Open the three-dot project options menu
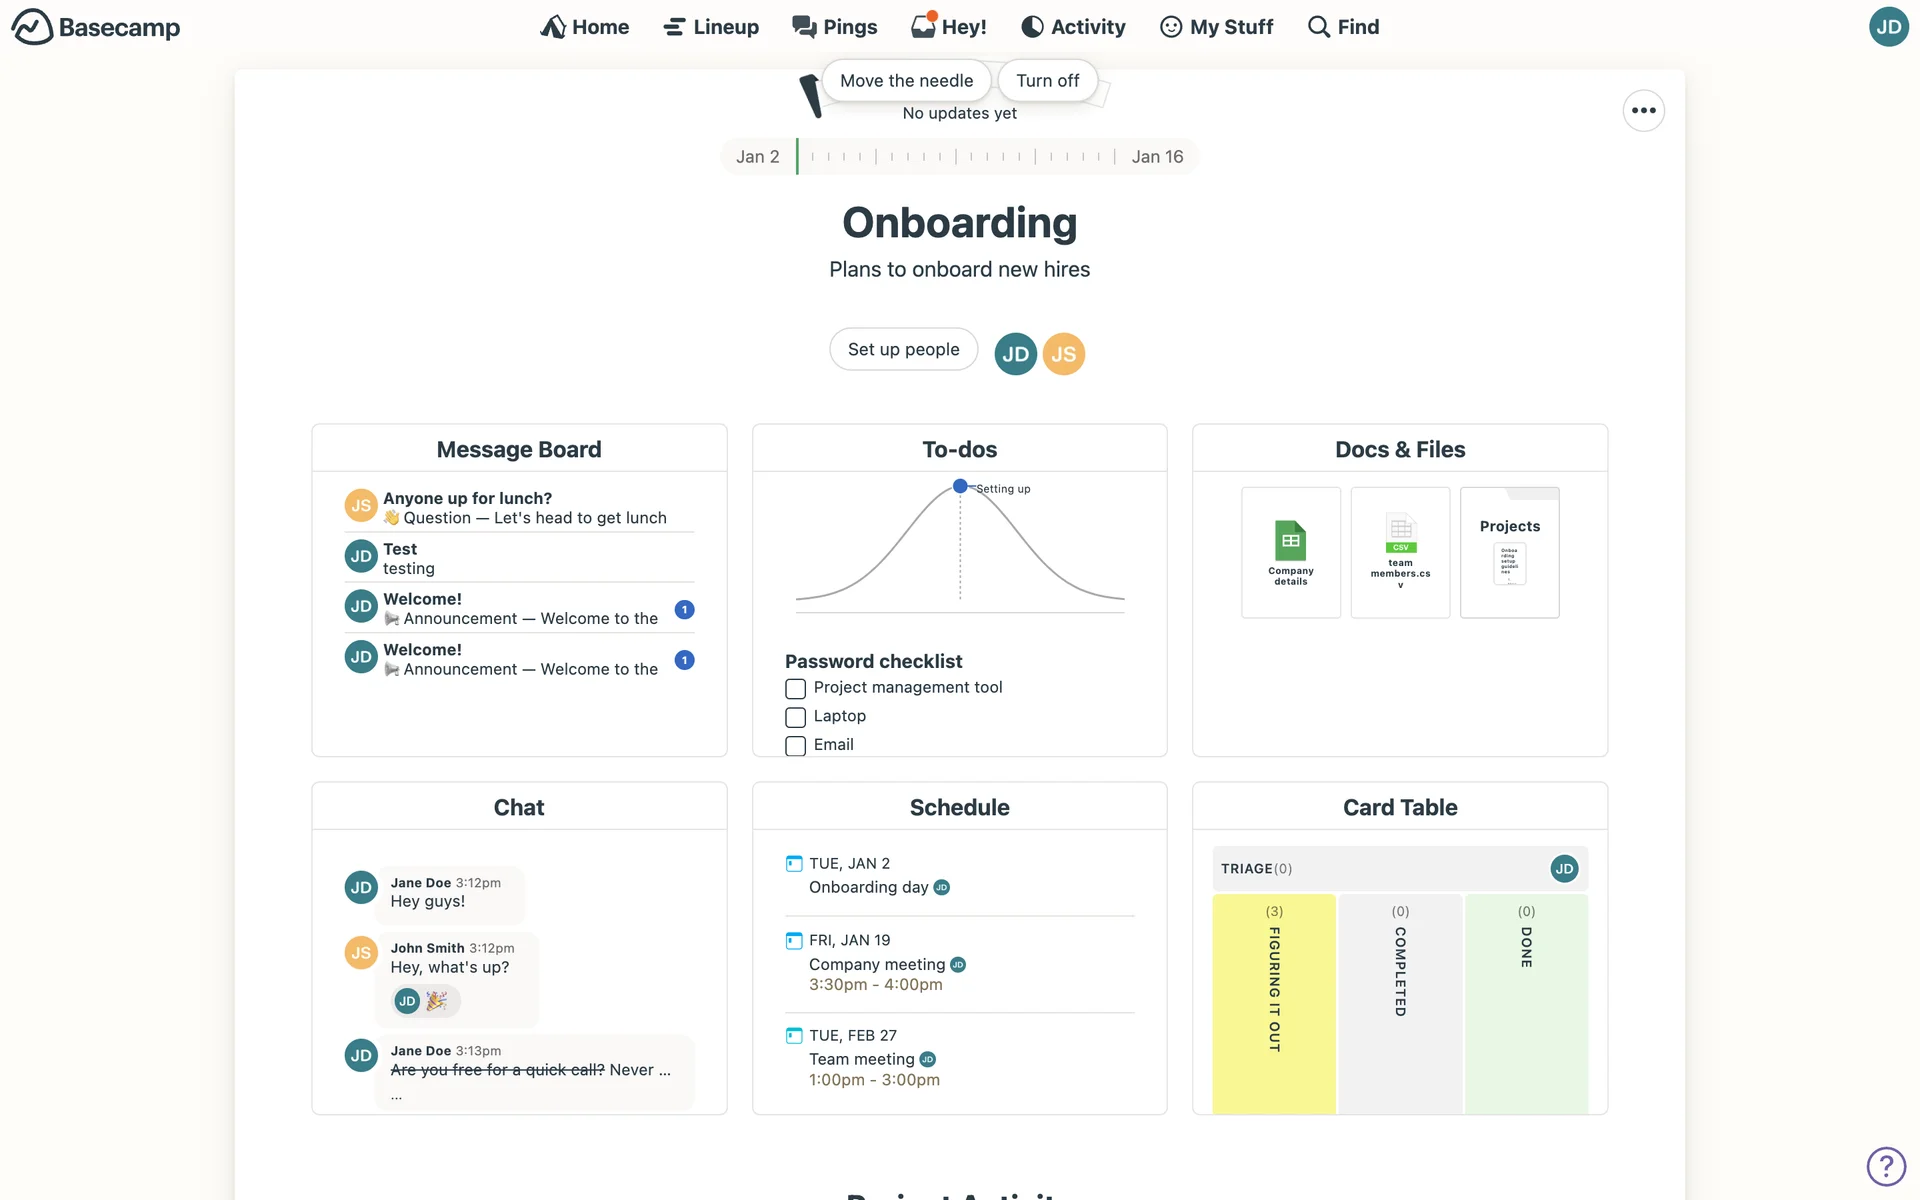Viewport: 1920px width, 1200px height. click(x=1643, y=111)
